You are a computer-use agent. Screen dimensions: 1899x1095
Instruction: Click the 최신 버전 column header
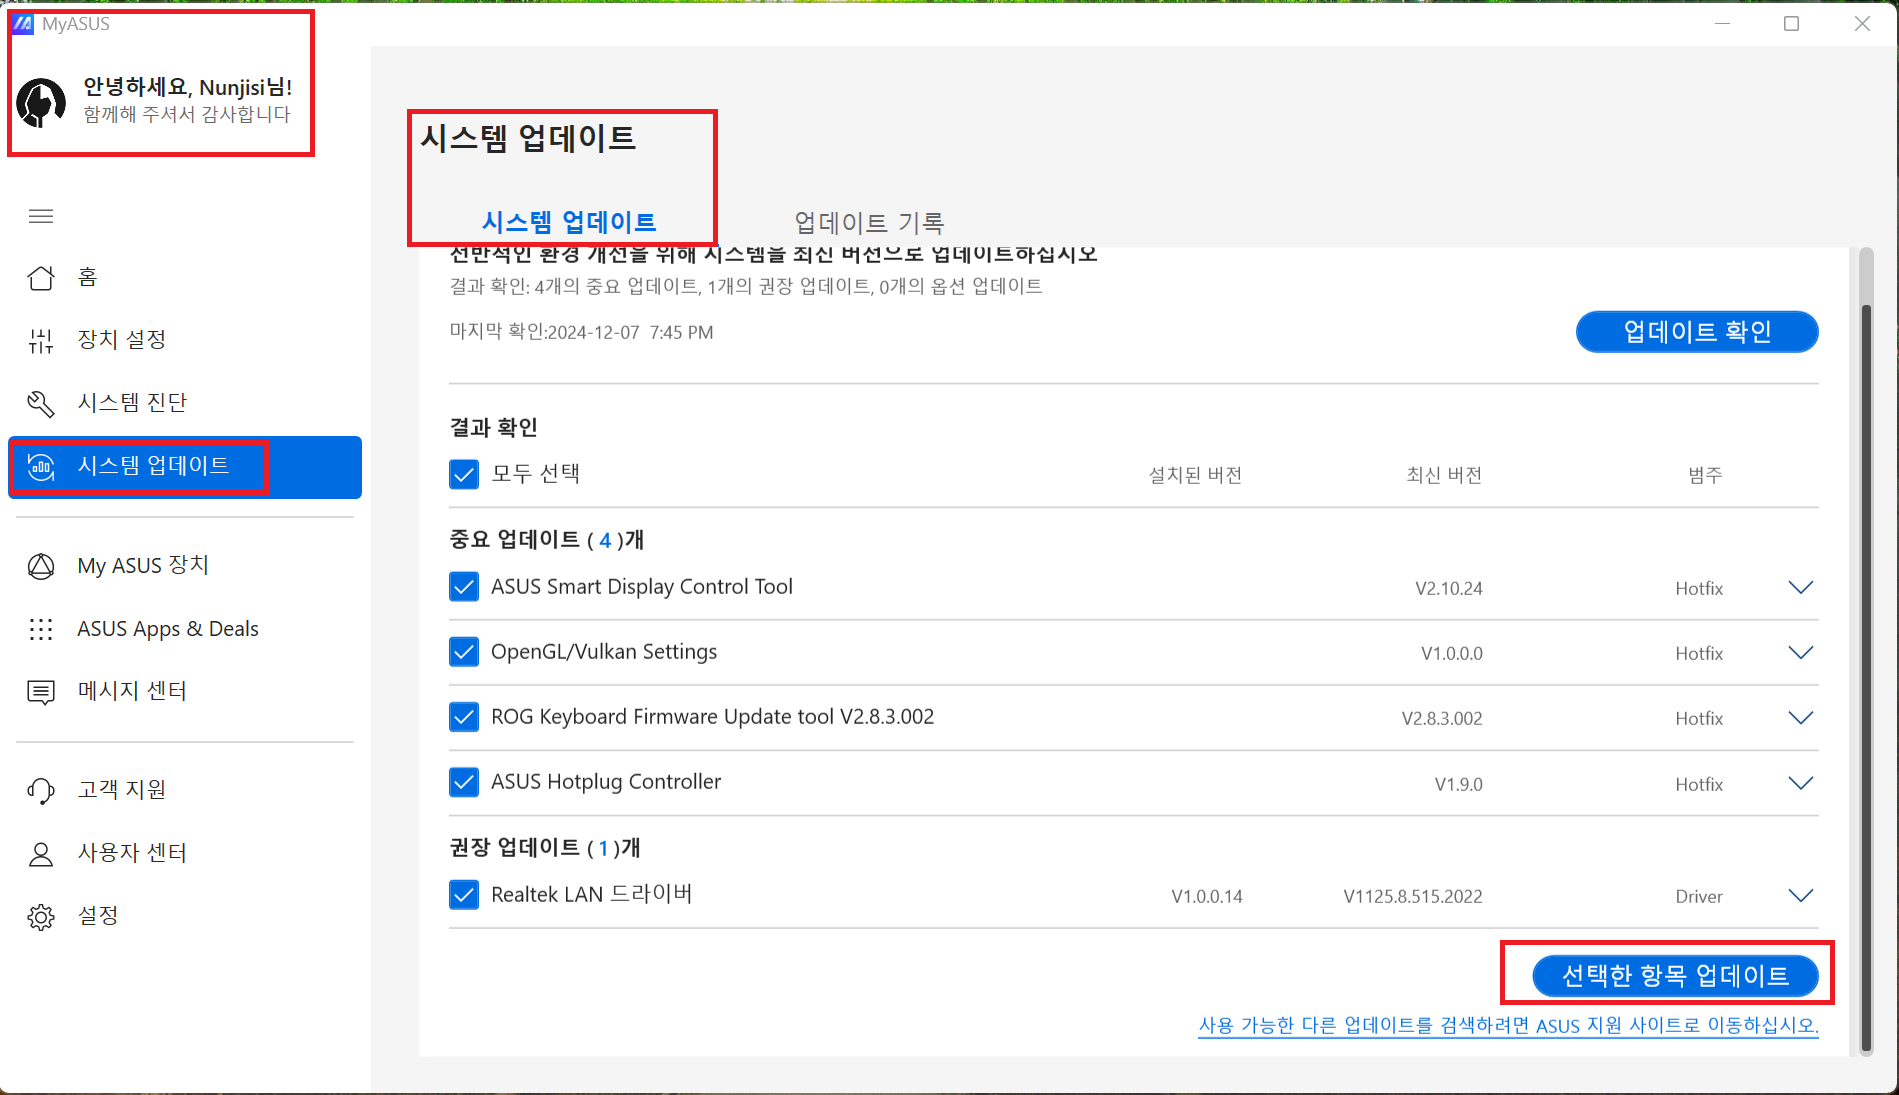coord(1444,475)
